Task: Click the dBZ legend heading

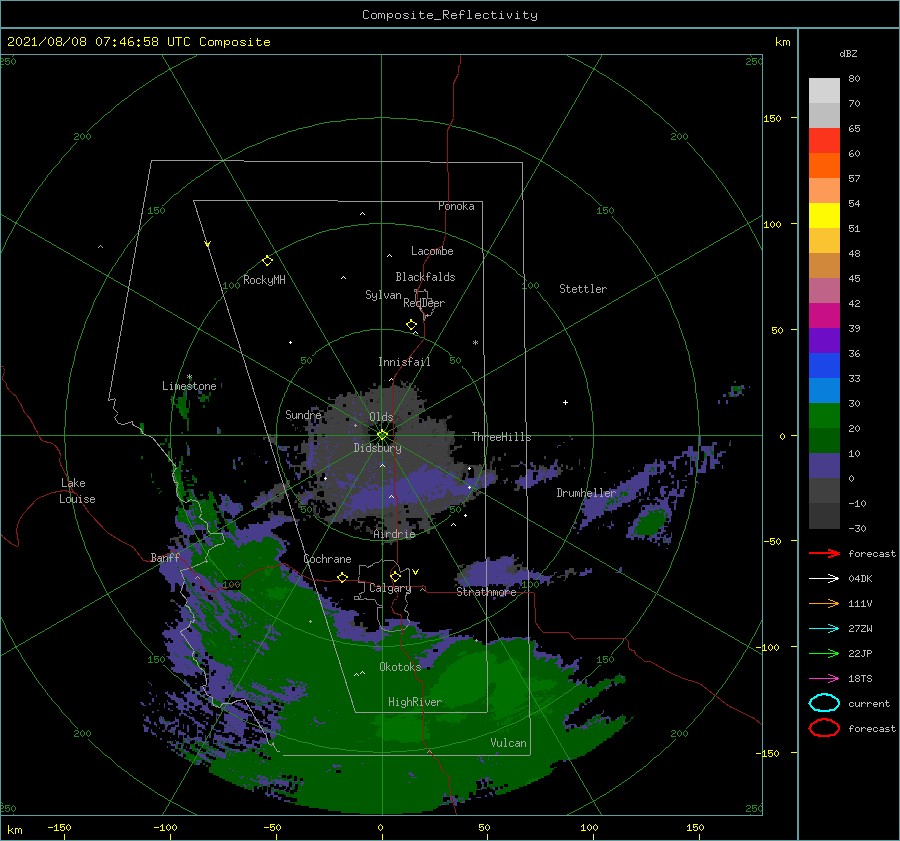Action: [848, 53]
